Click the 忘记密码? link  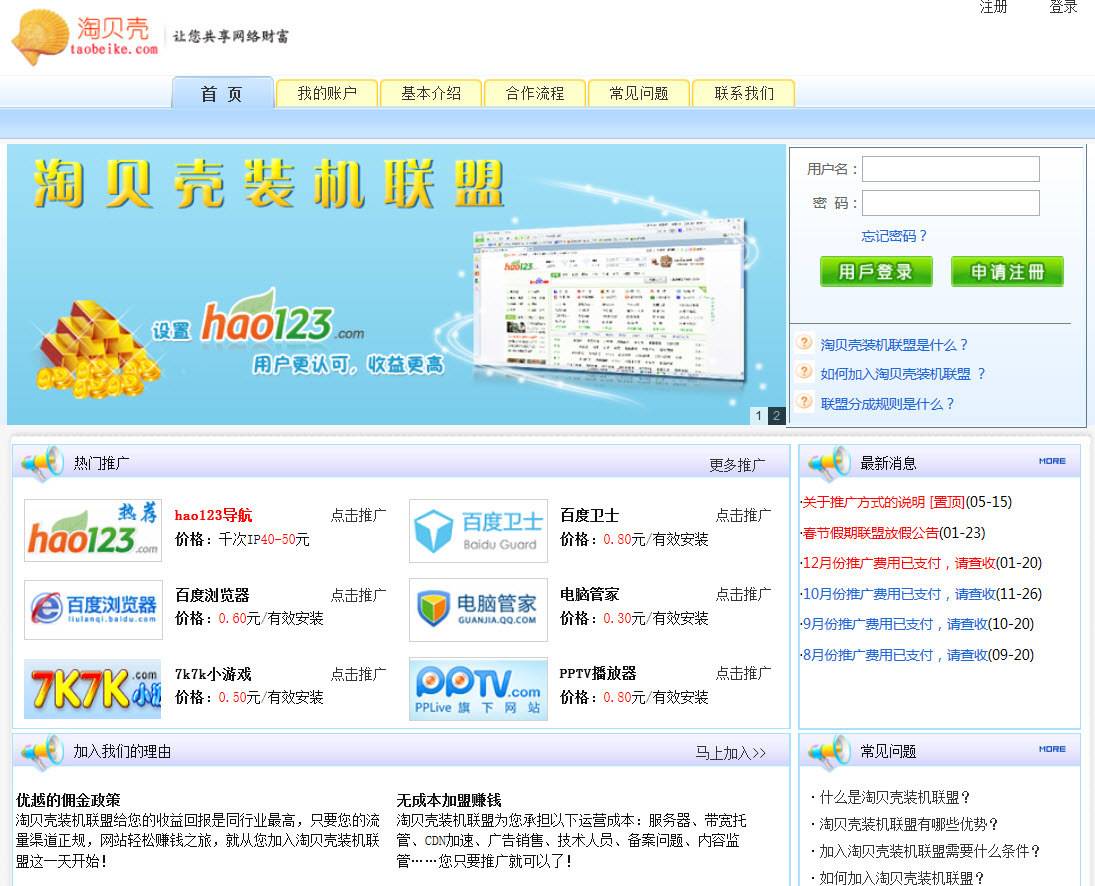[894, 236]
